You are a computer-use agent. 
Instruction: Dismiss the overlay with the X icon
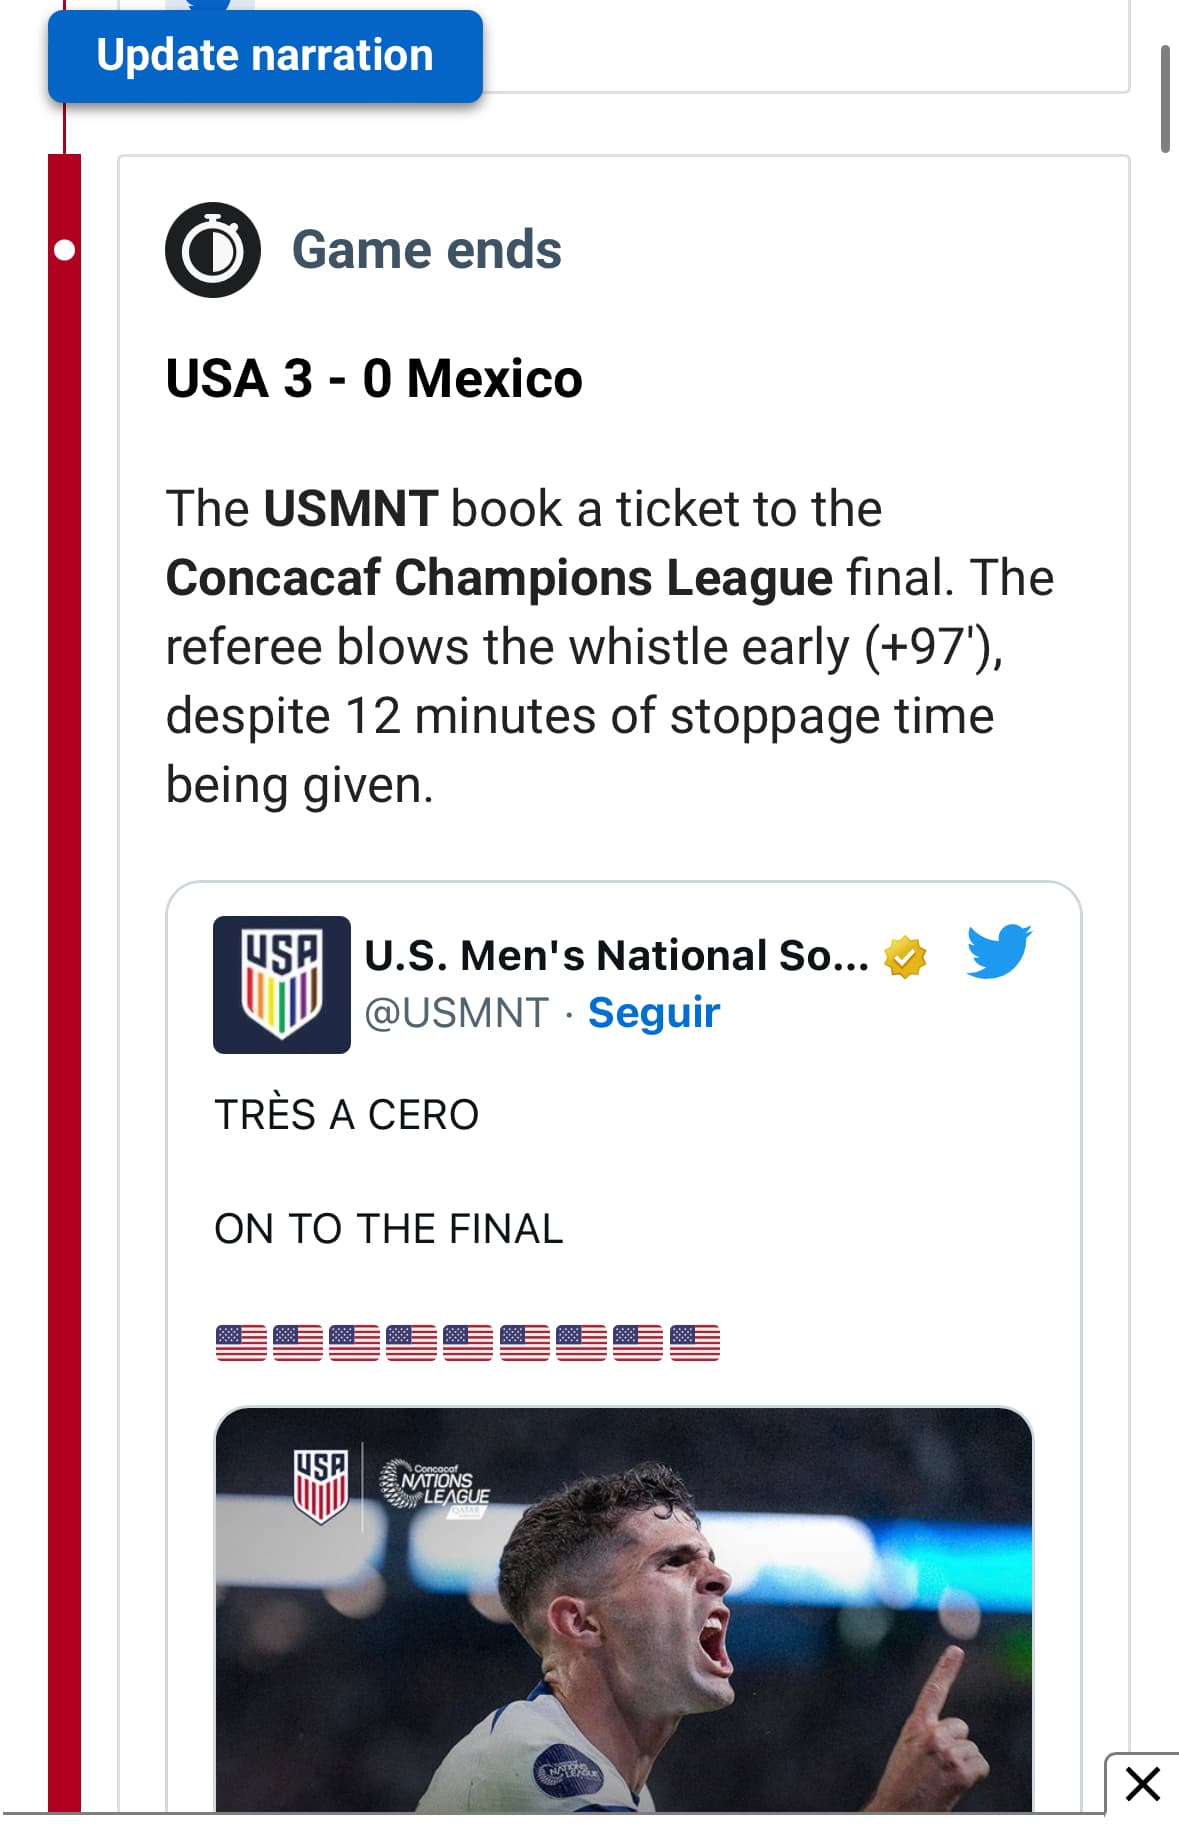1142,1784
